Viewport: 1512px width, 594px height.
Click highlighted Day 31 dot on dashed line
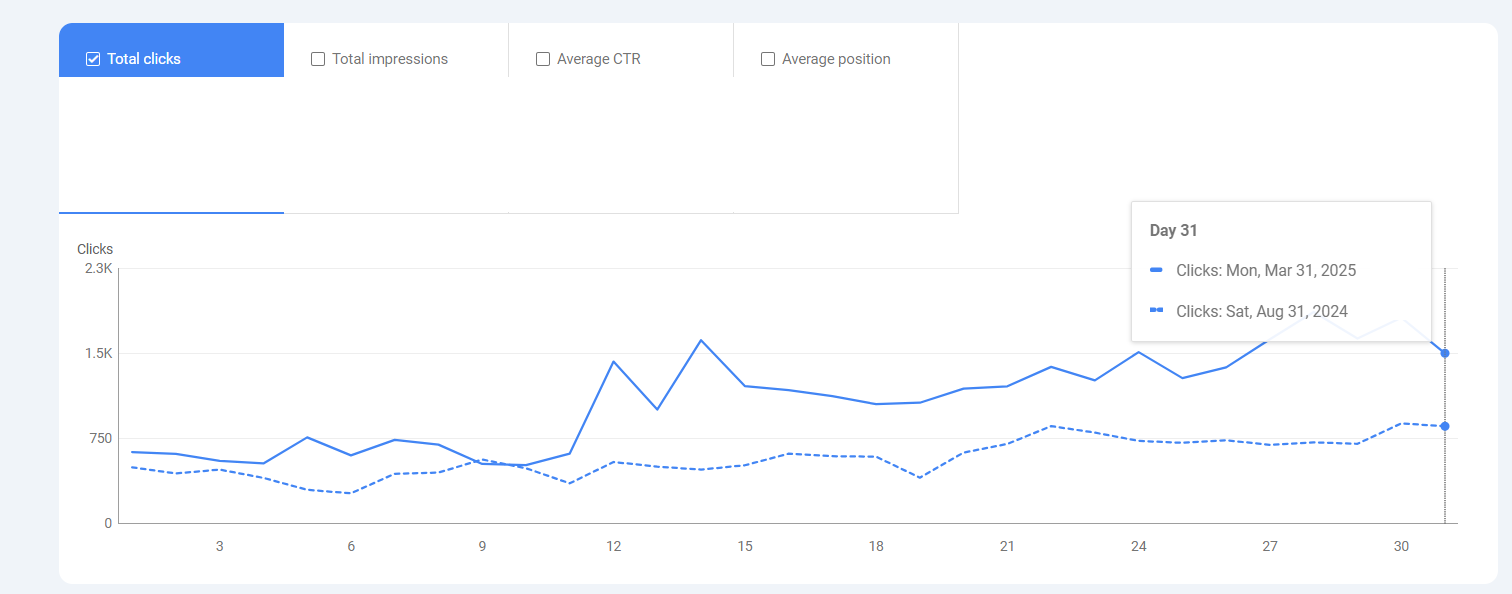pos(1445,426)
